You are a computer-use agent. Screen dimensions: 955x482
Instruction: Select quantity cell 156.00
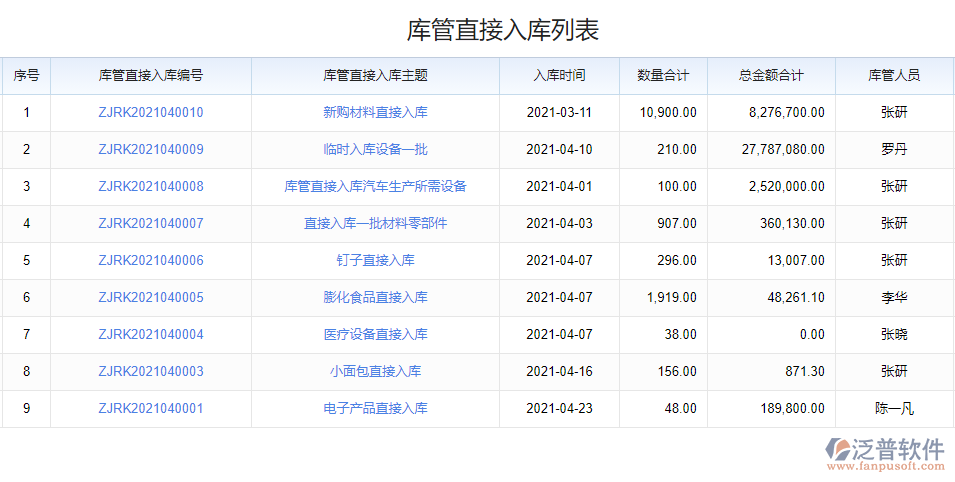663,372
